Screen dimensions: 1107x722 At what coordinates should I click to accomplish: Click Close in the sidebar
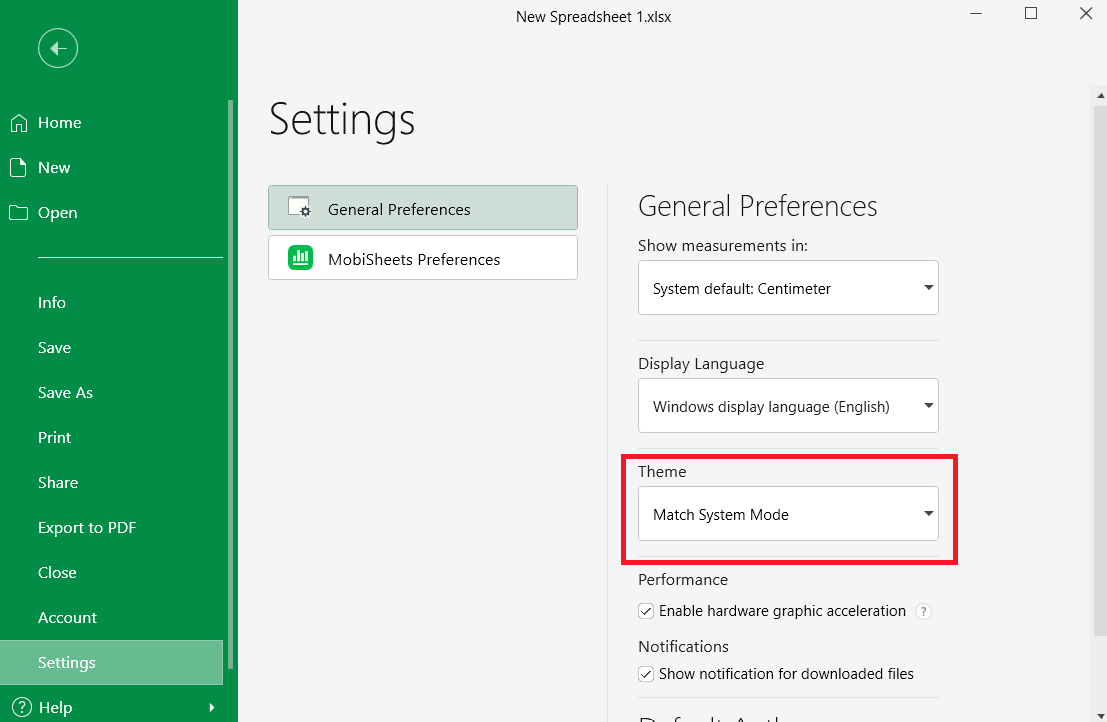pyautogui.click(x=57, y=572)
